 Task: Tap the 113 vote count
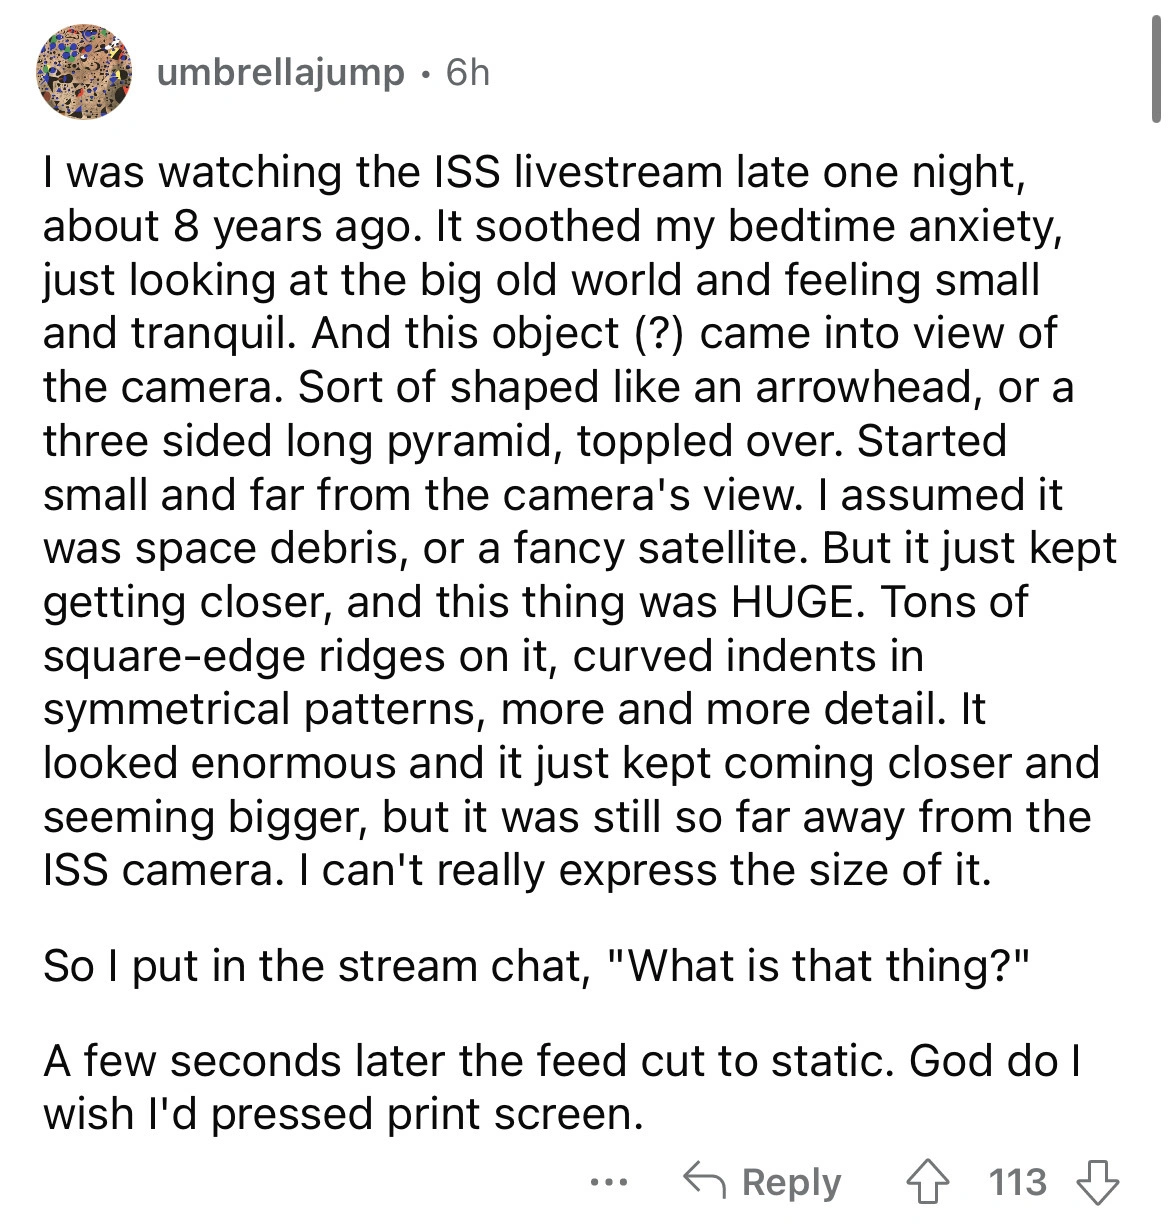(x=1018, y=1182)
